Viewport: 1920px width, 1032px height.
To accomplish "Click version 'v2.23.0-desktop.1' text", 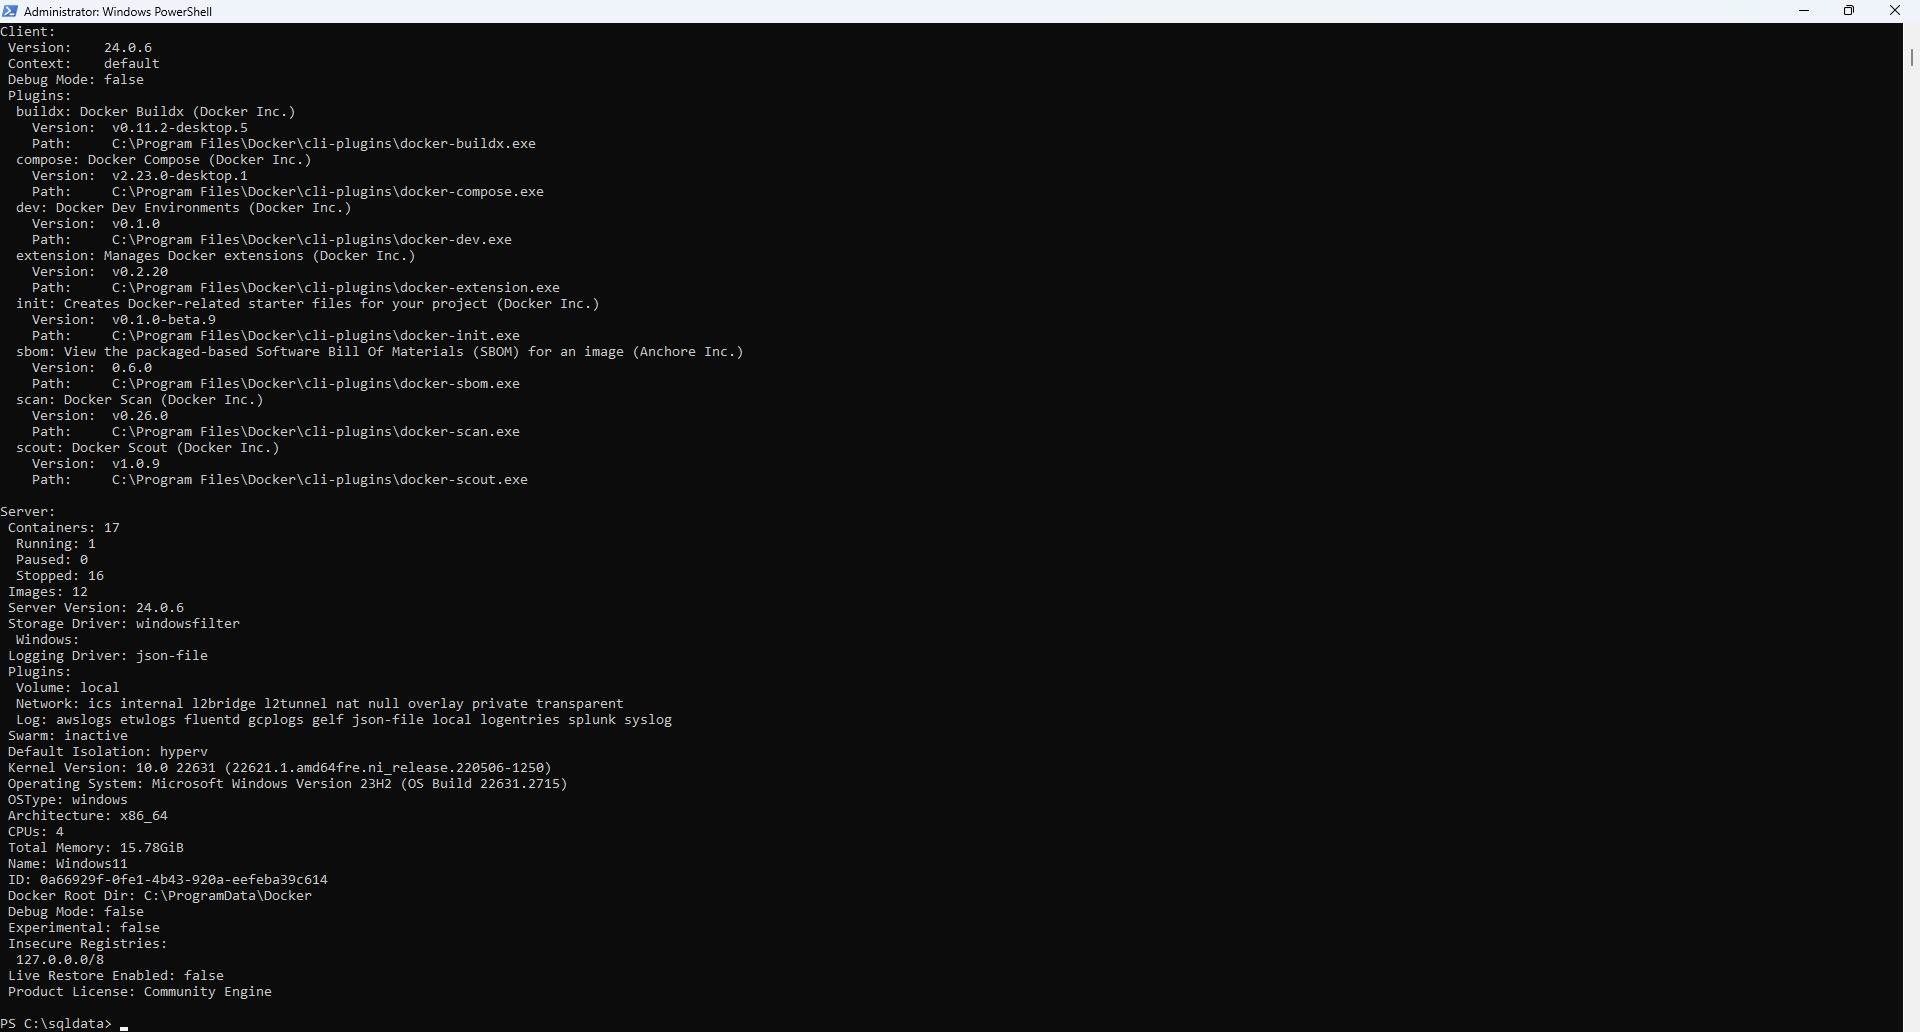I will [x=180, y=176].
